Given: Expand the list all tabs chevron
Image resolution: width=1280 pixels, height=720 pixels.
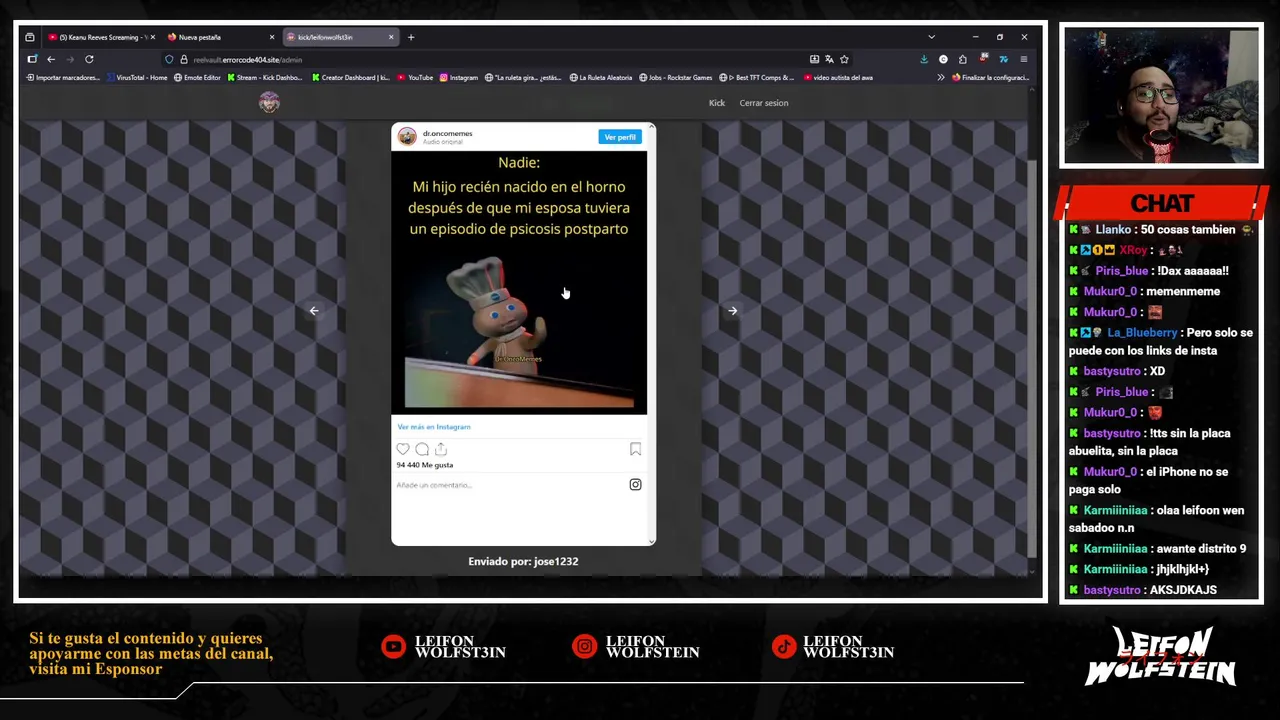Looking at the screenshot, I should click(931, 37).
